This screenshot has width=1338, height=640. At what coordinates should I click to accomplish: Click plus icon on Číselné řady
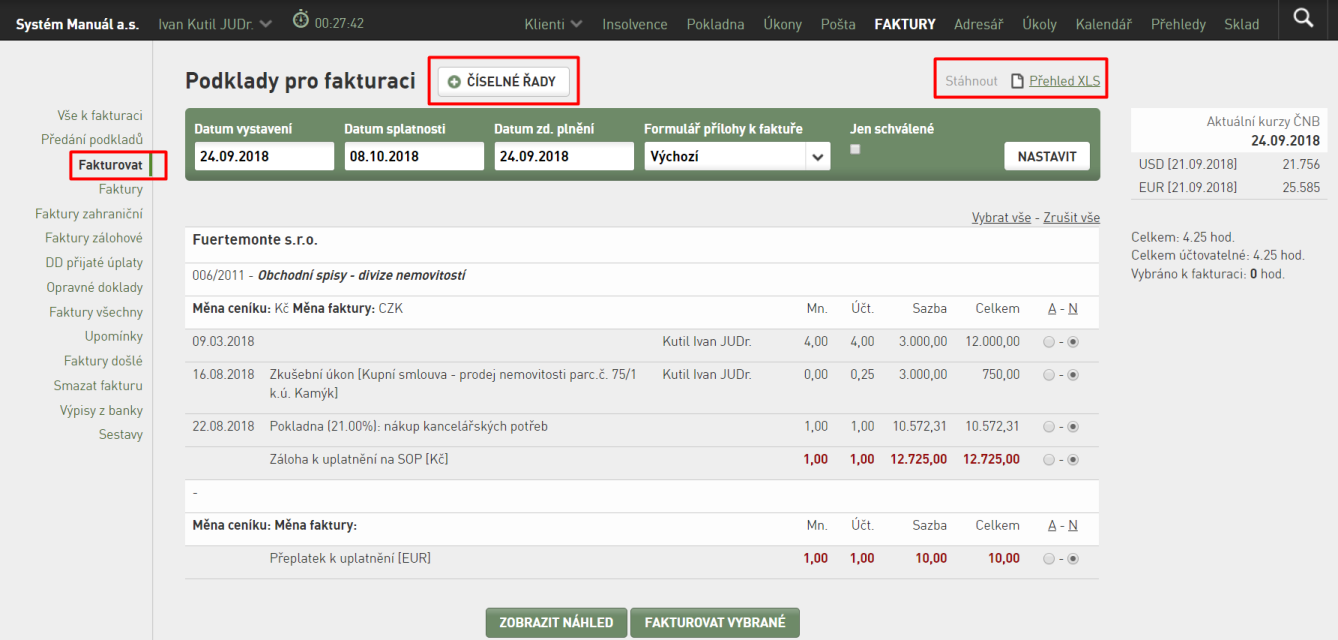tap(455, 82)
